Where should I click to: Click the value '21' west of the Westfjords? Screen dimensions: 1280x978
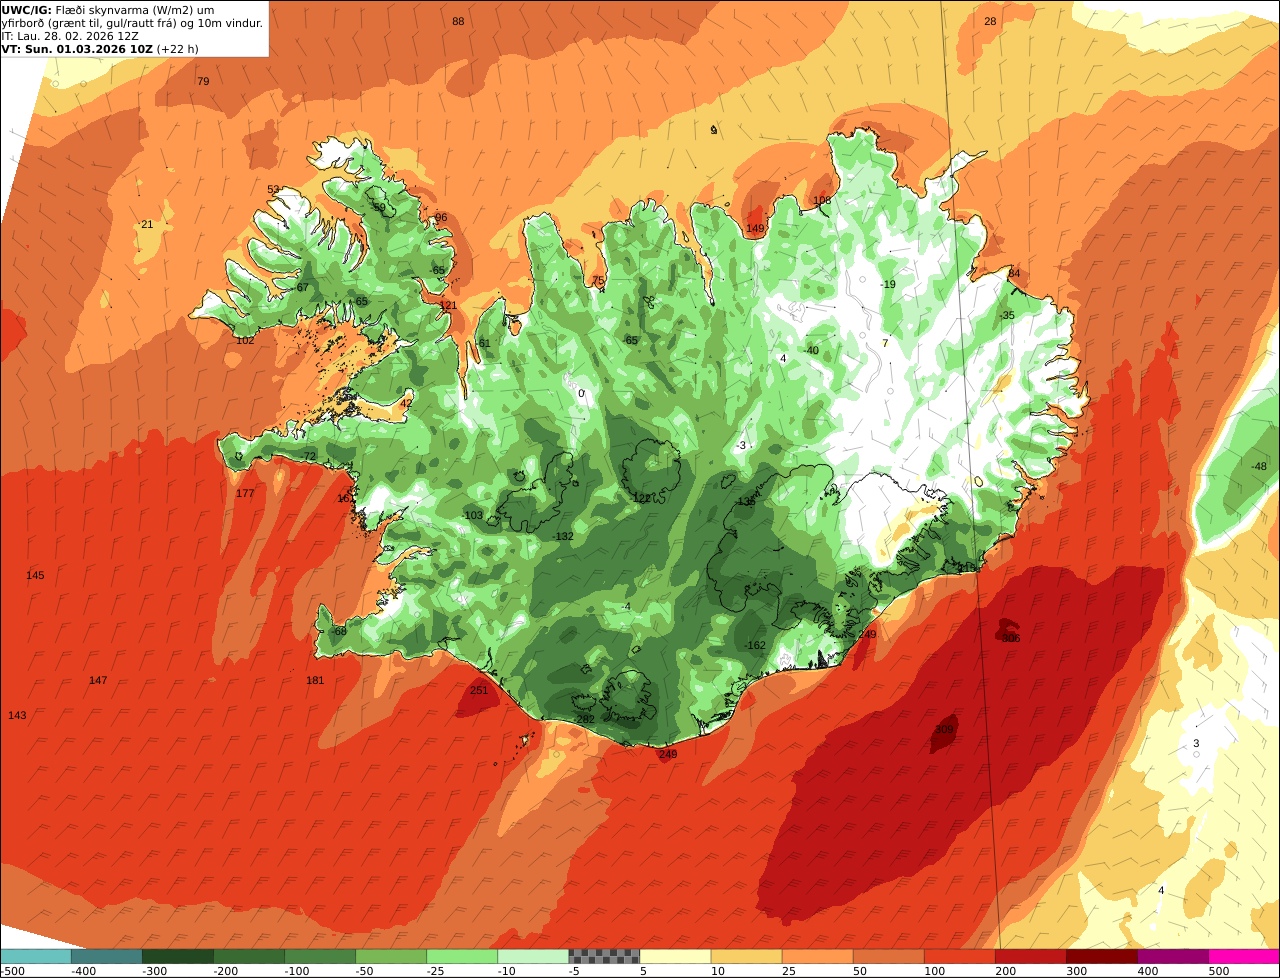(147, 224)
